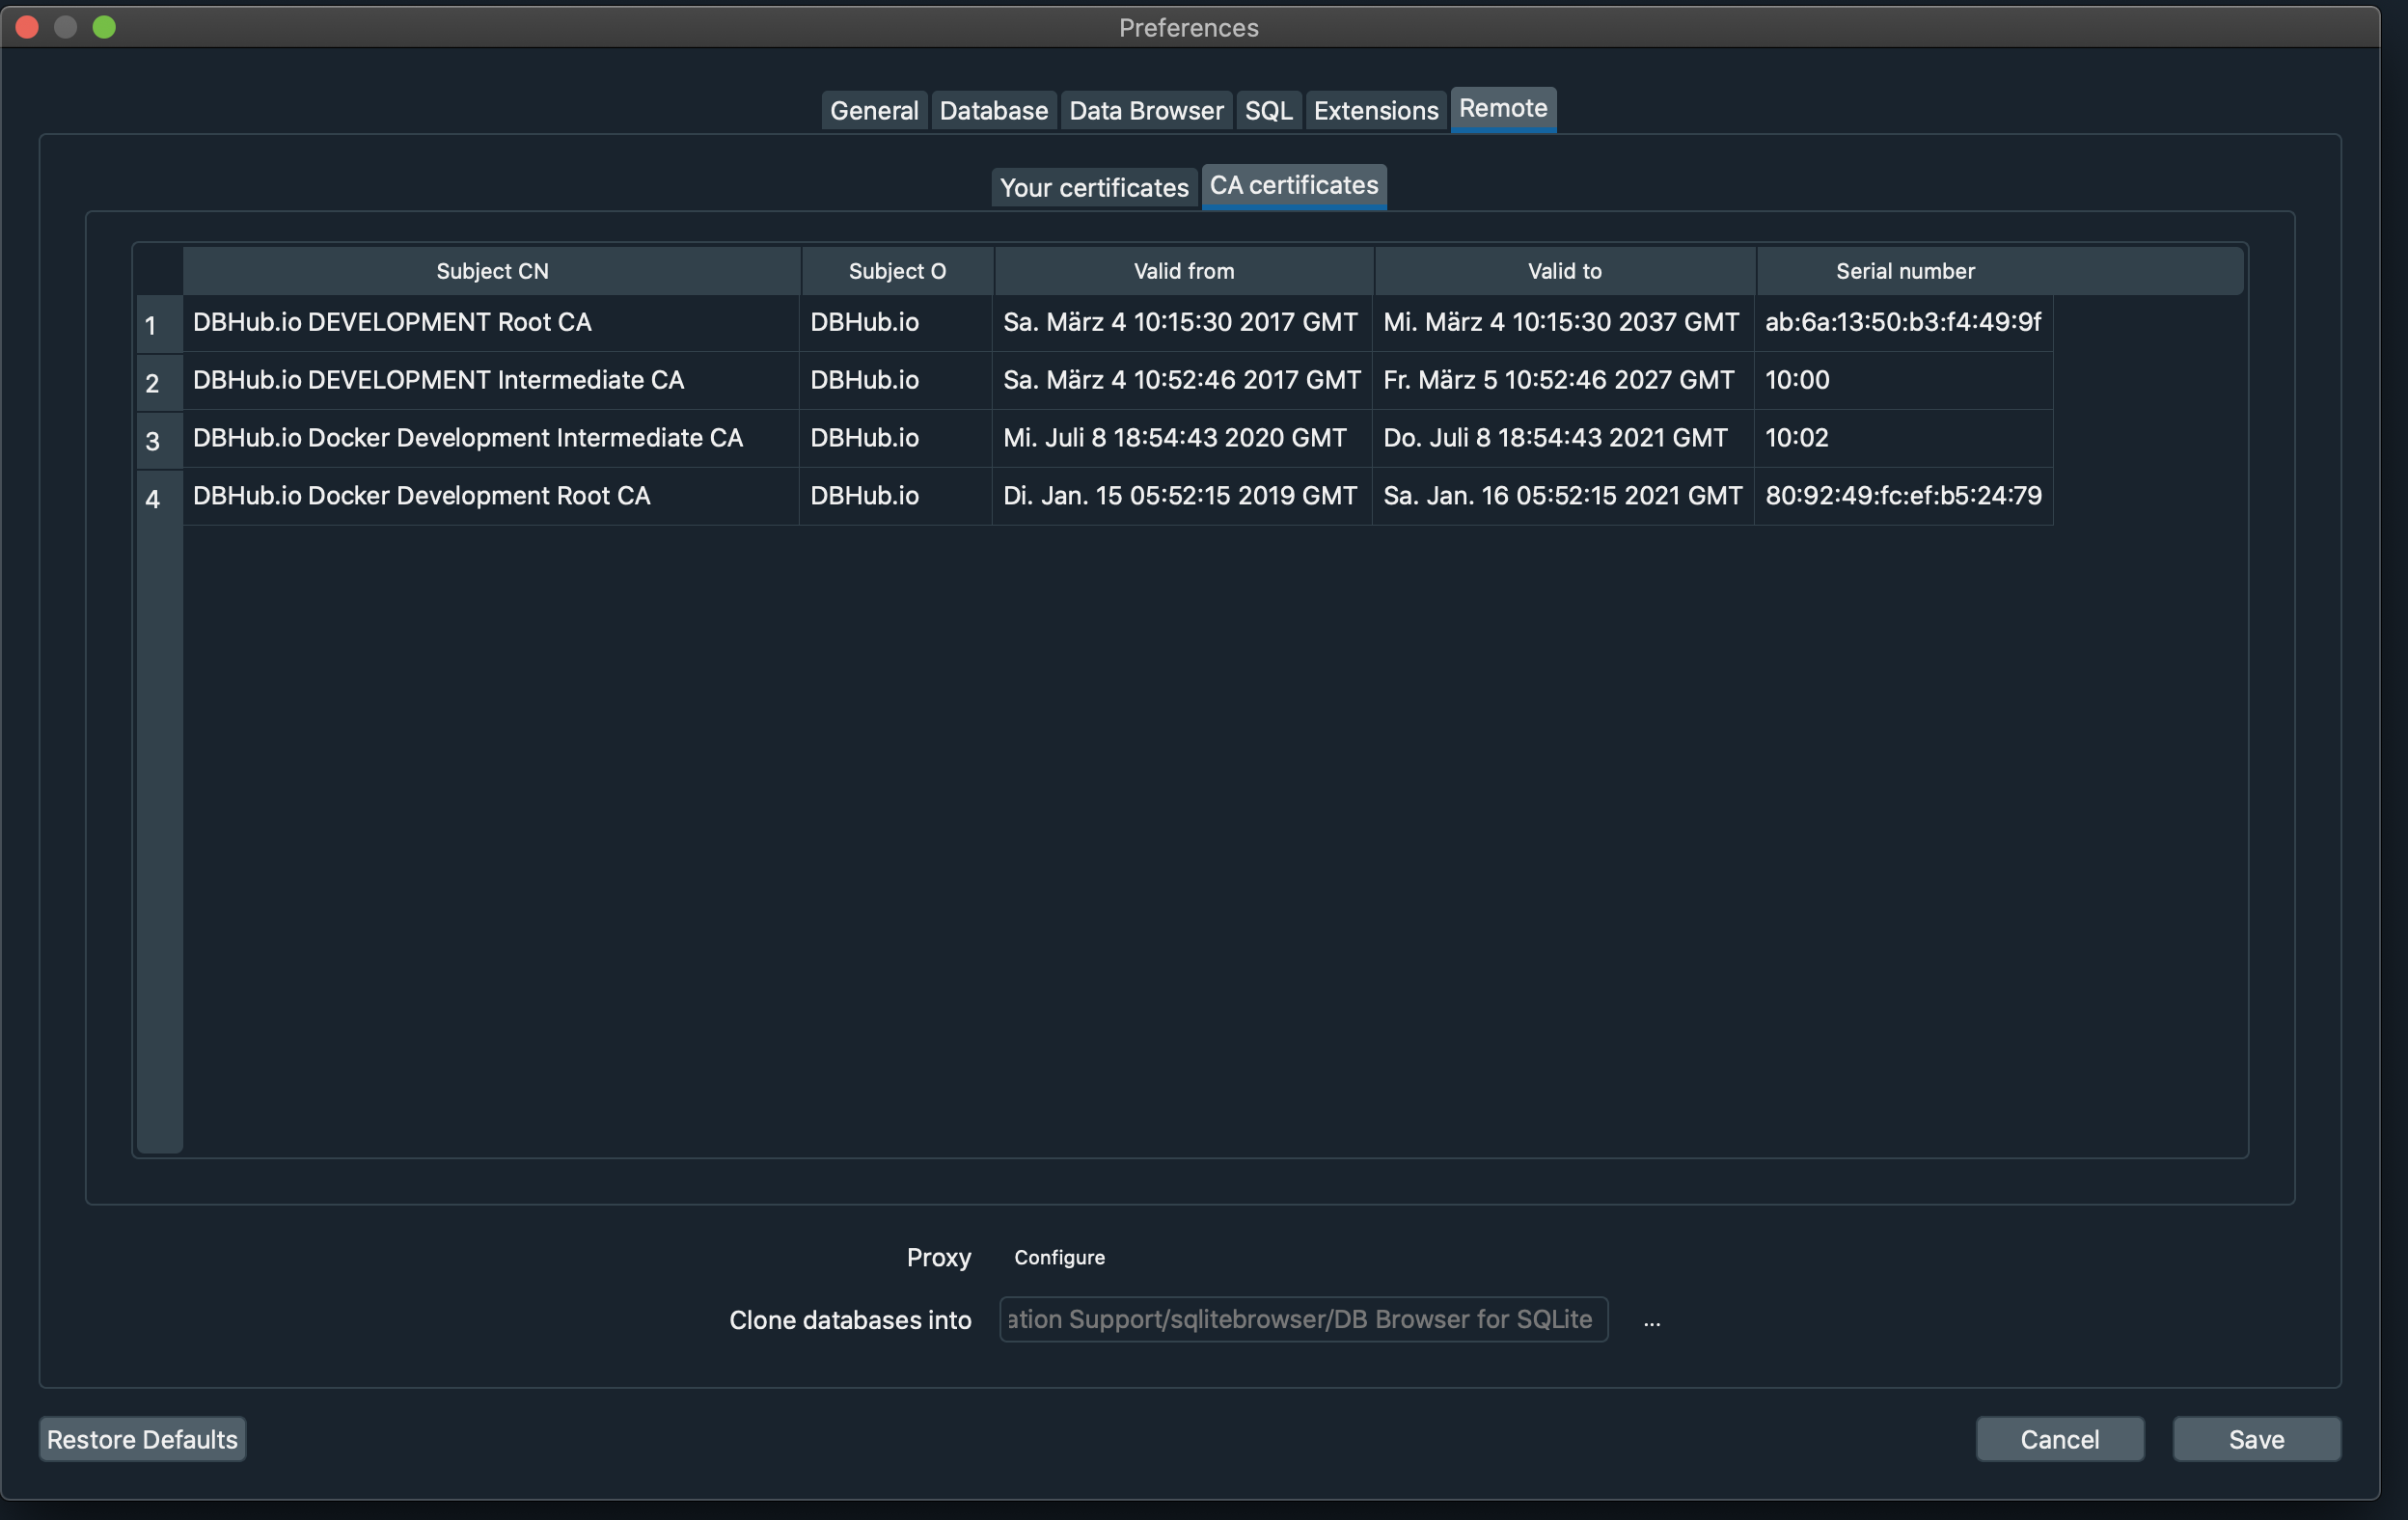The width and height of the screenshot is (2408, 1520).
Task: Edit the Clone databases into path field
Action: pos(1300,1320)
